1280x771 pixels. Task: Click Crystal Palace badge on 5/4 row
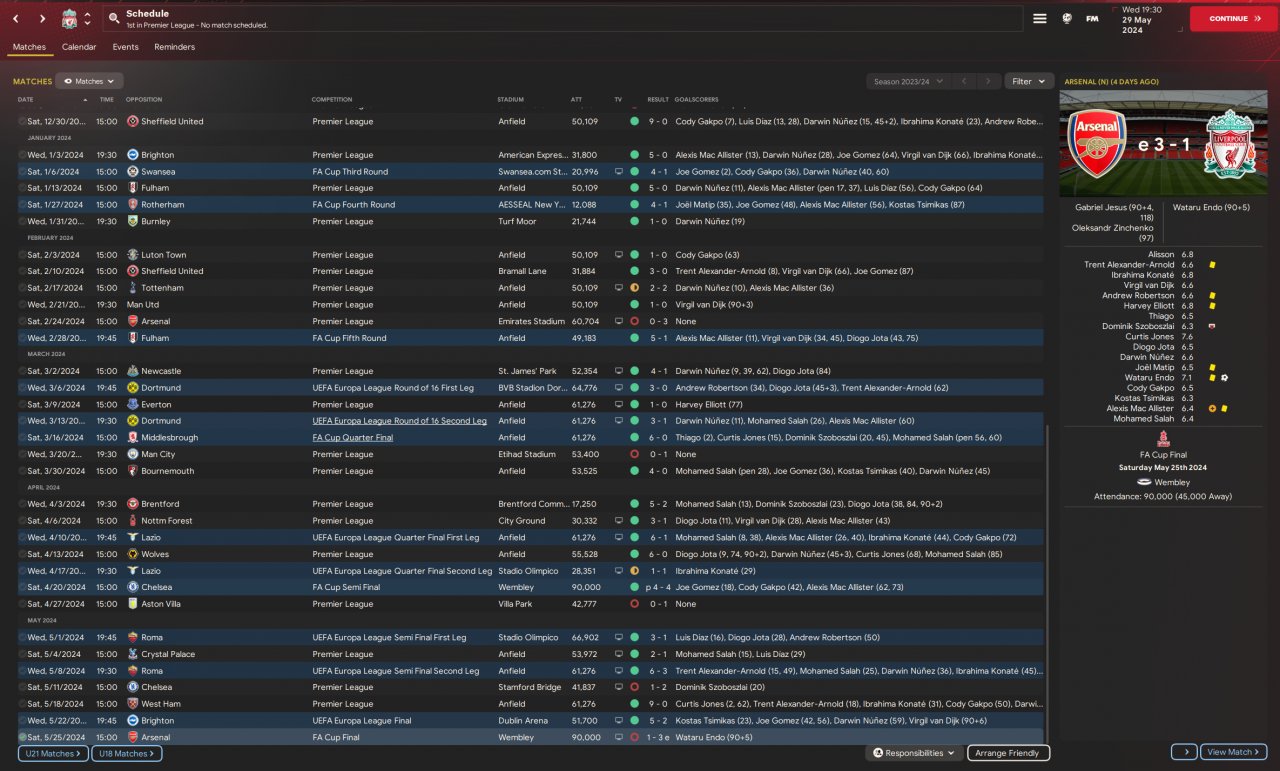pyautogui.click(x=133, y=654)
